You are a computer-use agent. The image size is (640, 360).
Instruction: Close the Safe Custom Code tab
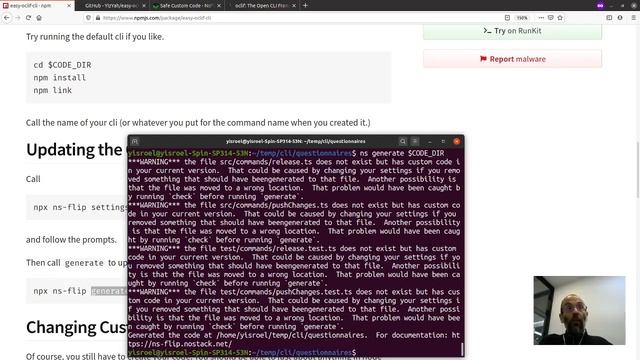pos(219,6)
